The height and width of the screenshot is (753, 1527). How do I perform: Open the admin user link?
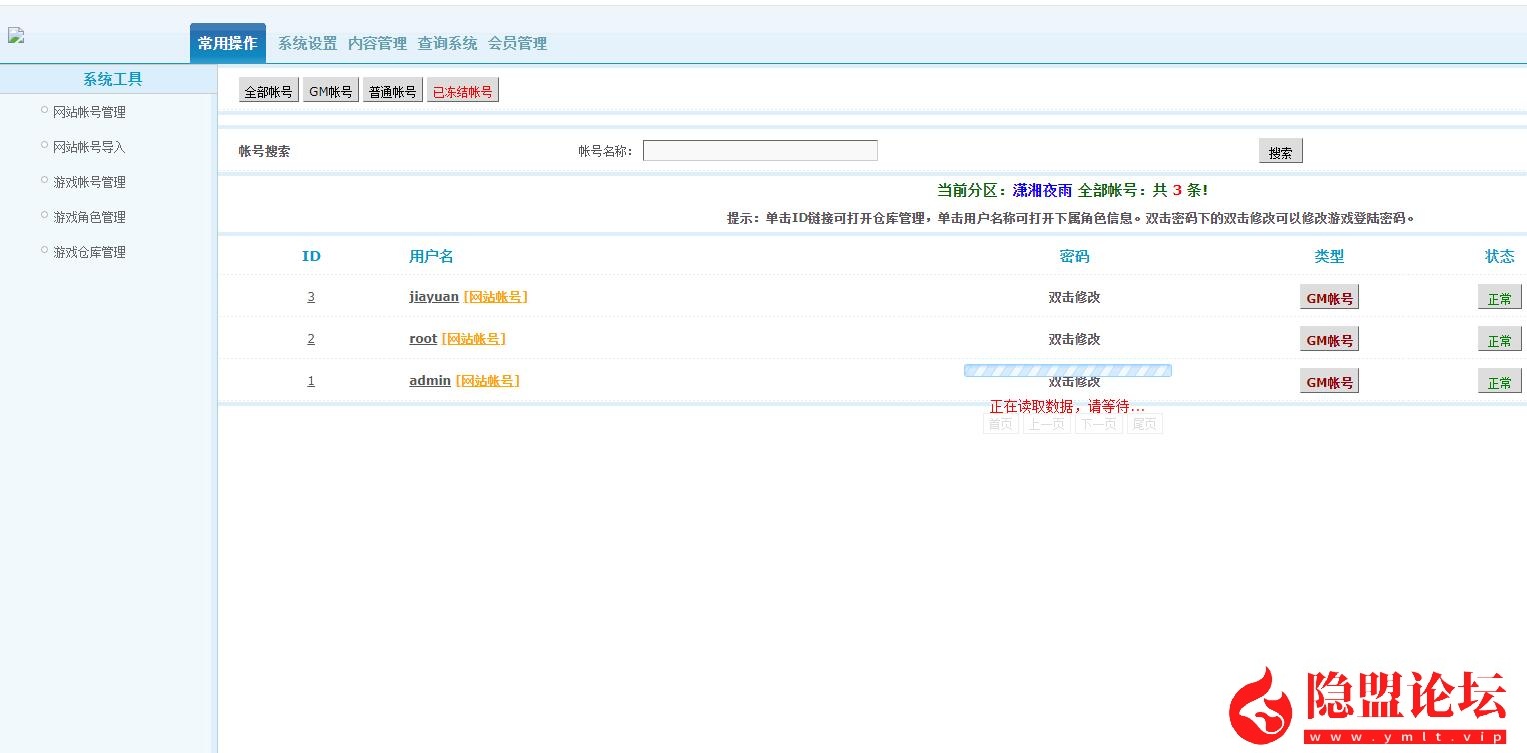pos(430,381)
